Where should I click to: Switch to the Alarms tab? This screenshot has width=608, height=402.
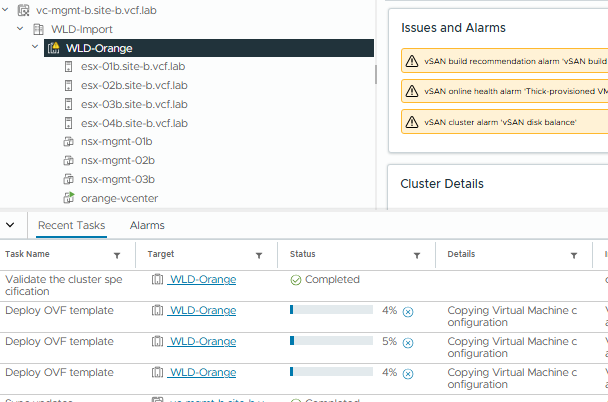[147, 226]
